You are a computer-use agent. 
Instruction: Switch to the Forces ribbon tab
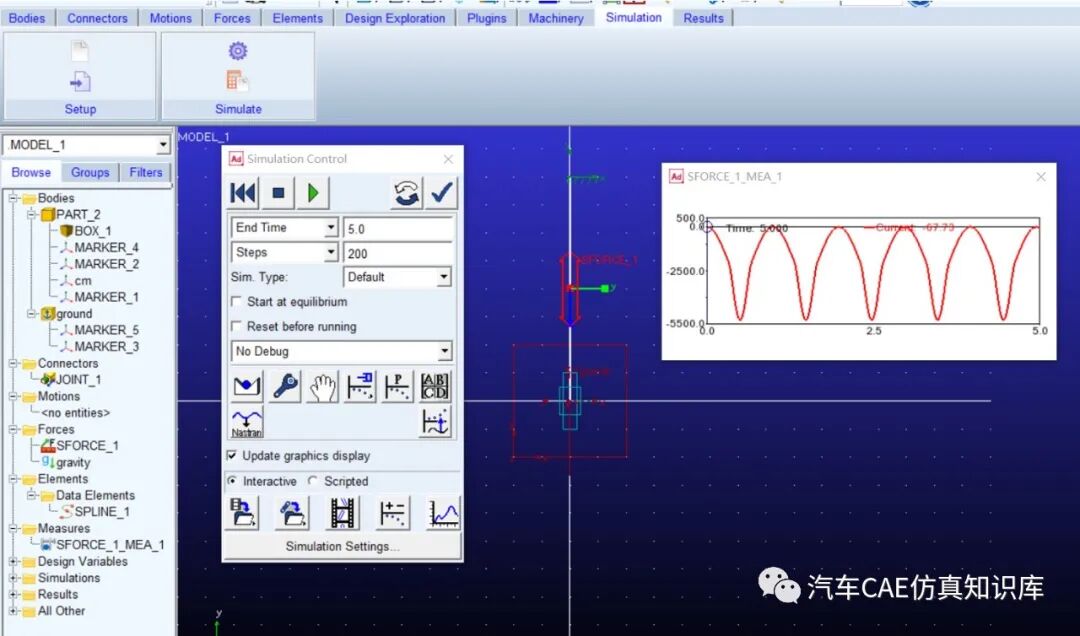pos(232,19)
